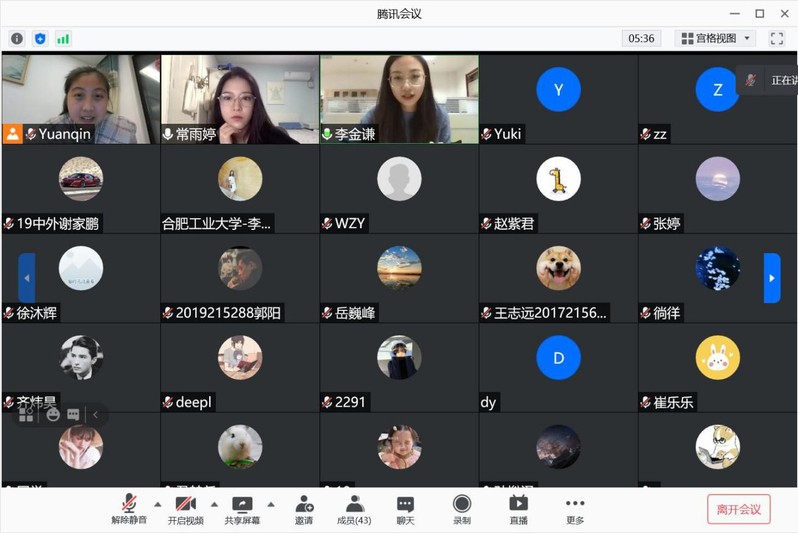Start recording with 录制 button
Image resolution: width=798 pixels, height=533 pixels.
click(x=461, y=509)
